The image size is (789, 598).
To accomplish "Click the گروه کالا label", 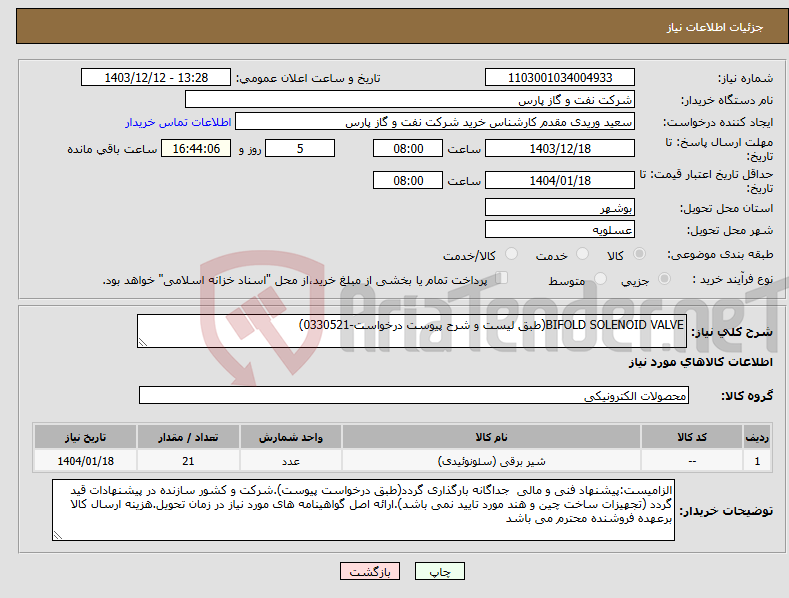I will [x=747, y=396].
